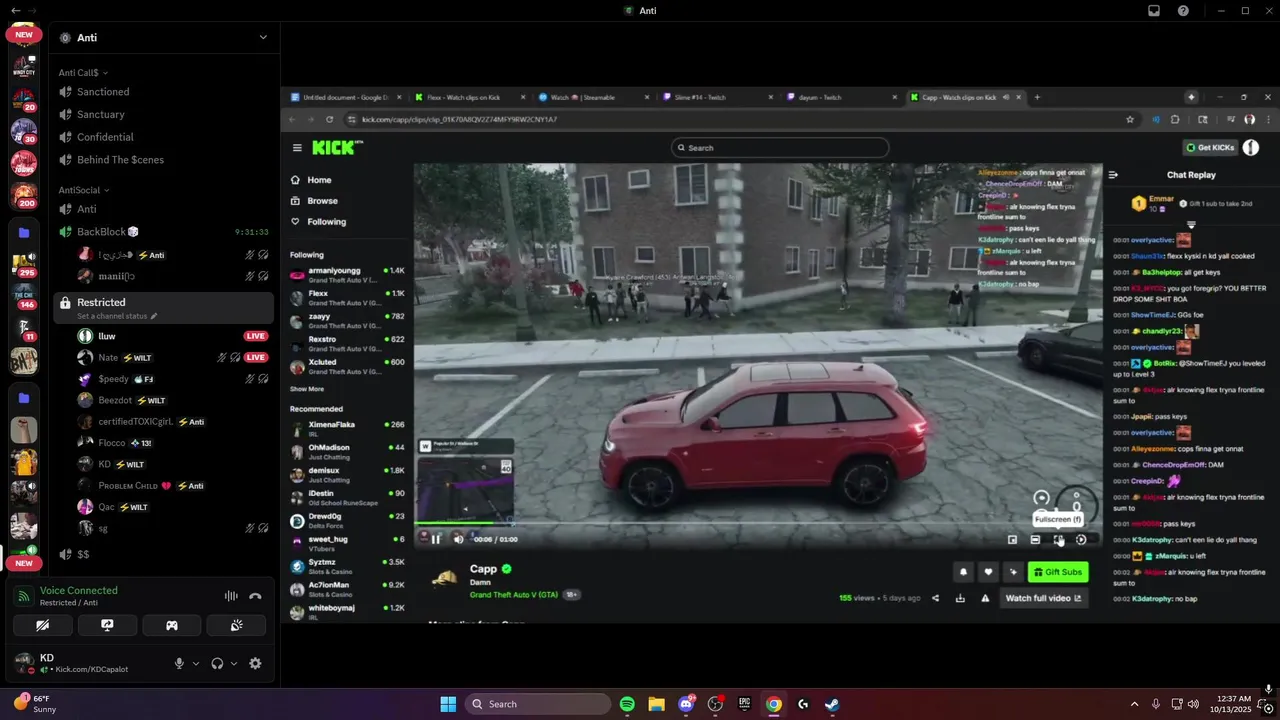1280x720 pixels.
Task: Mute the Discord microphone
Action: pyautogui.click(x=180, y=663)
